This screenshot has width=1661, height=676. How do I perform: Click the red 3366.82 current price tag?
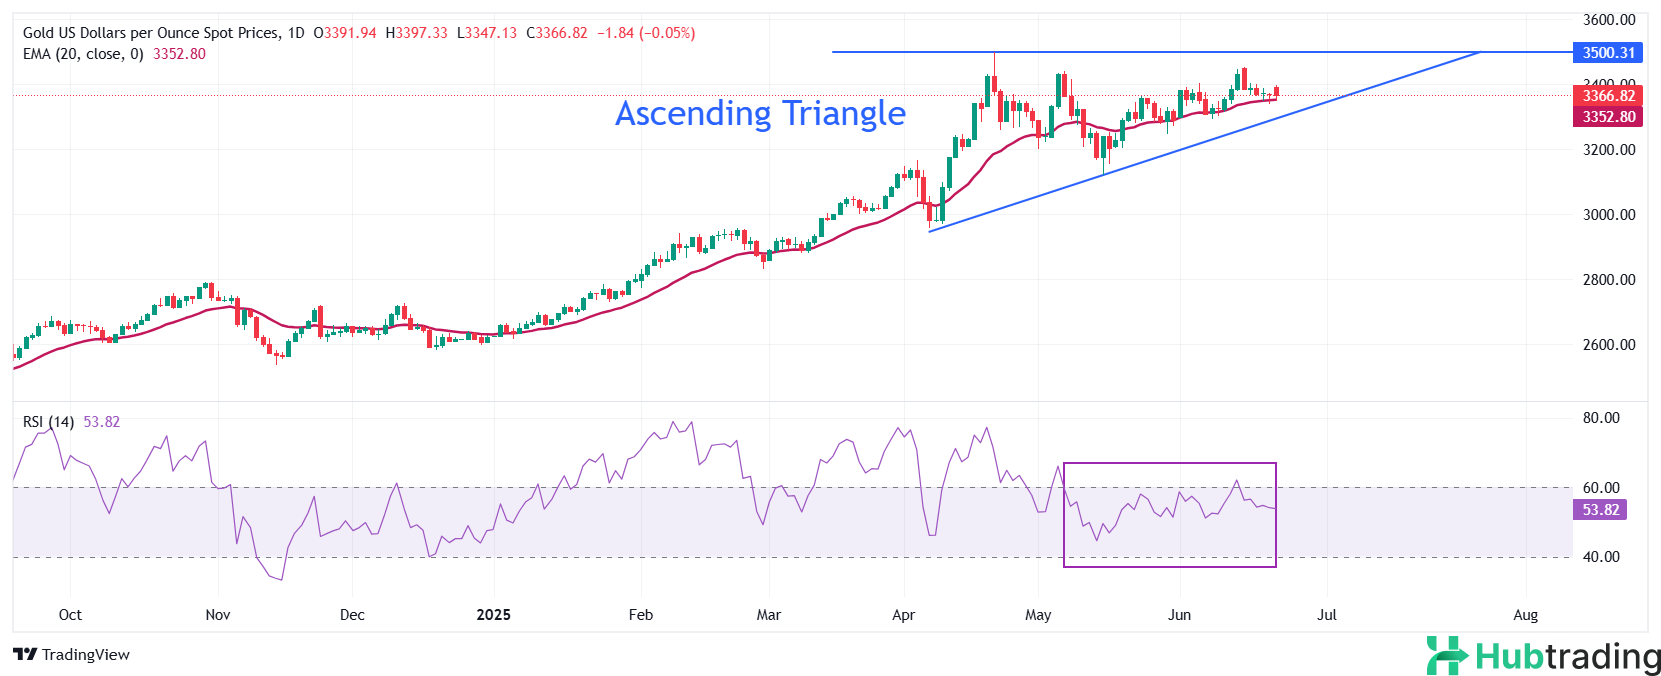[x=1608, y=96]
